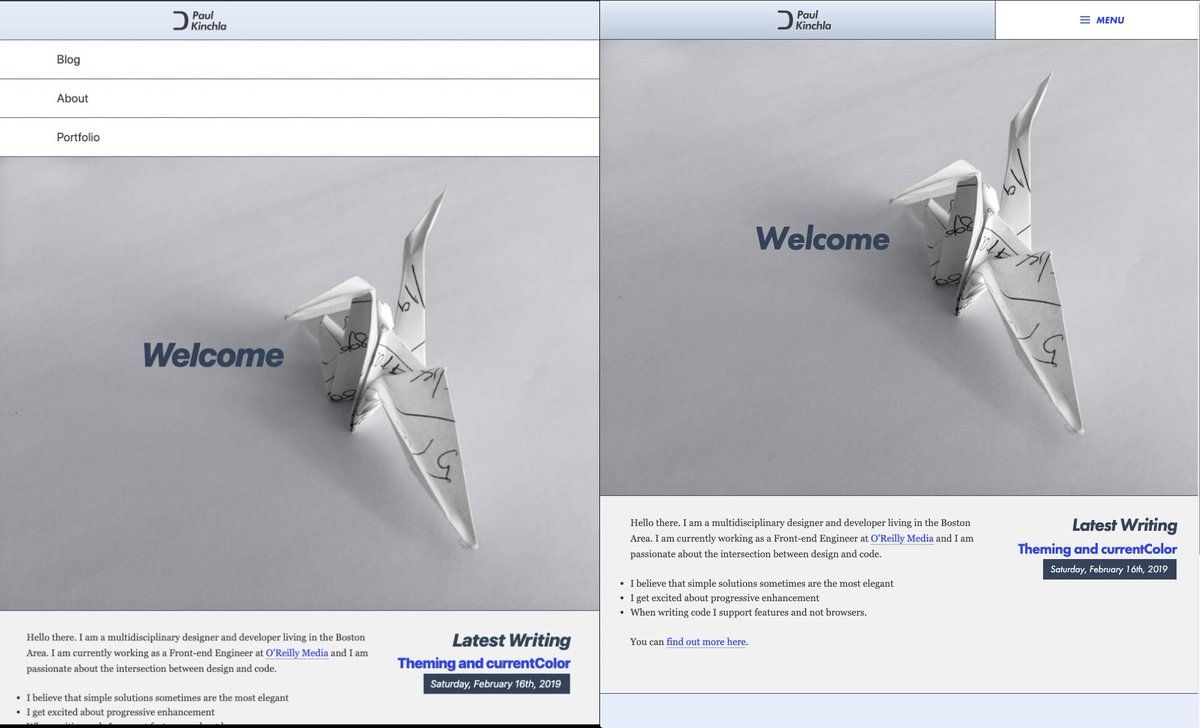Click the Paul Kinchla logo in the right view
Screen dimensions: 1200x728
tap(804, 20)
